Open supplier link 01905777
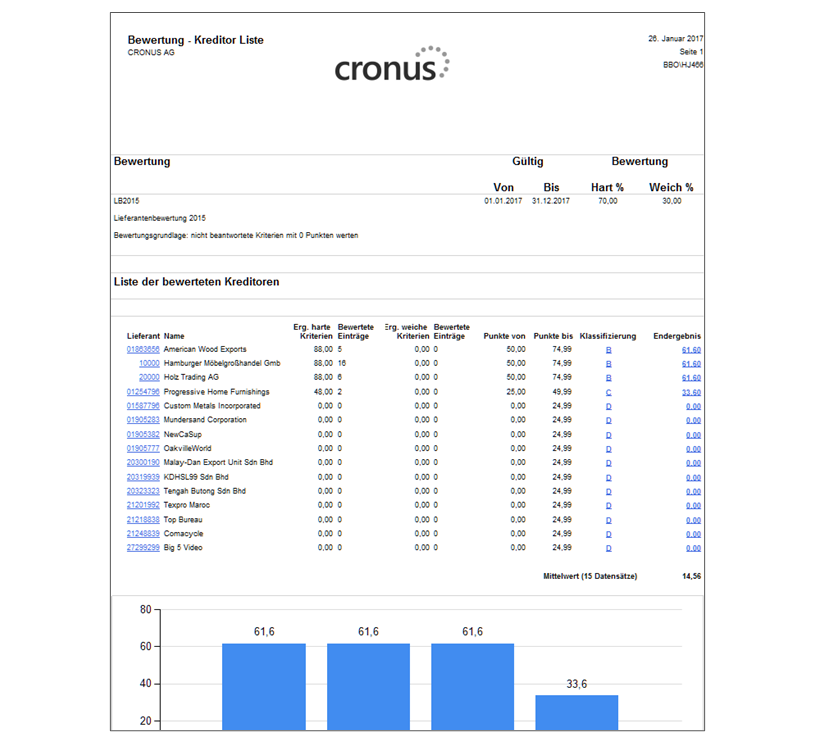 click(x=143, y=449)
